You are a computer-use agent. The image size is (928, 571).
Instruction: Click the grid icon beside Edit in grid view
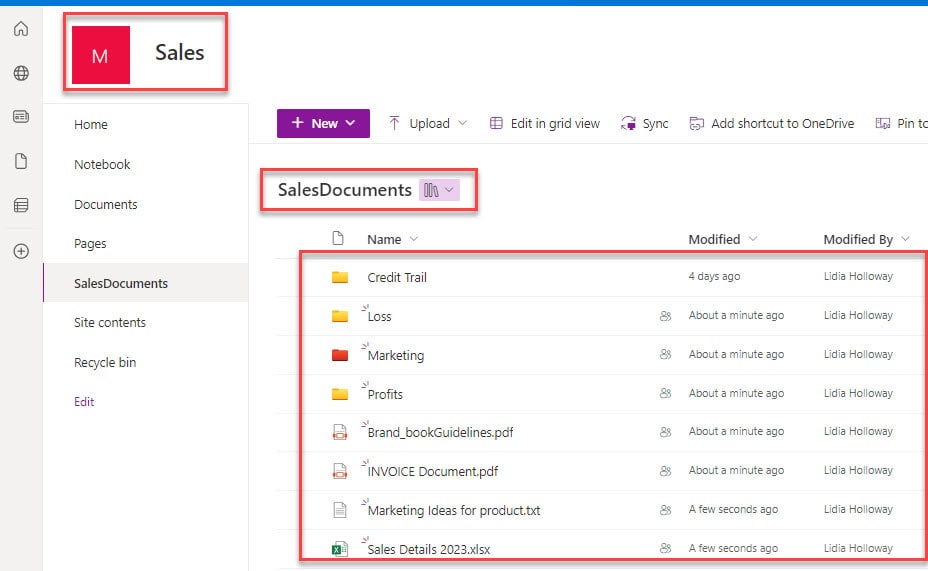(x=496, y=123)
